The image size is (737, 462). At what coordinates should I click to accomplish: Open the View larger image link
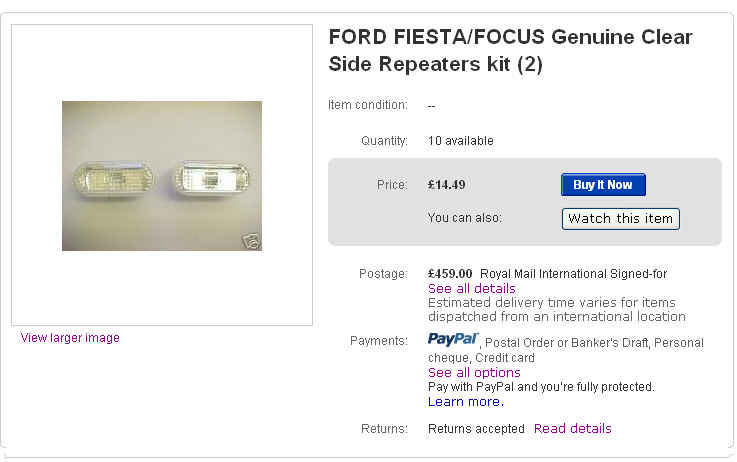pyautogui.click(x=70, y=338)
